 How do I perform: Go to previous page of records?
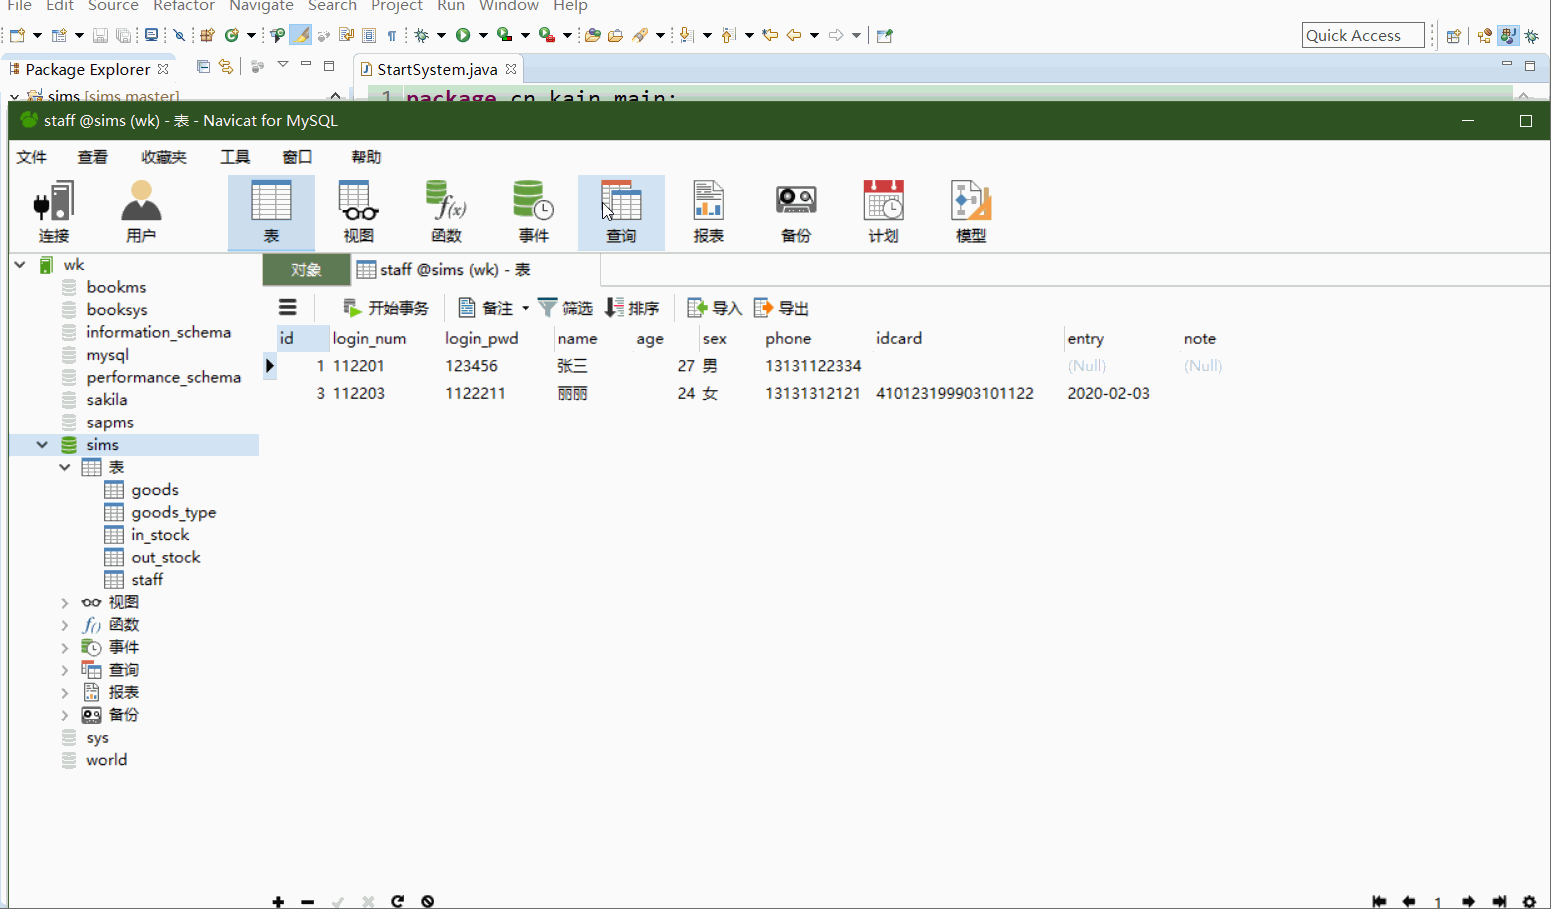tap(1409, 902)
